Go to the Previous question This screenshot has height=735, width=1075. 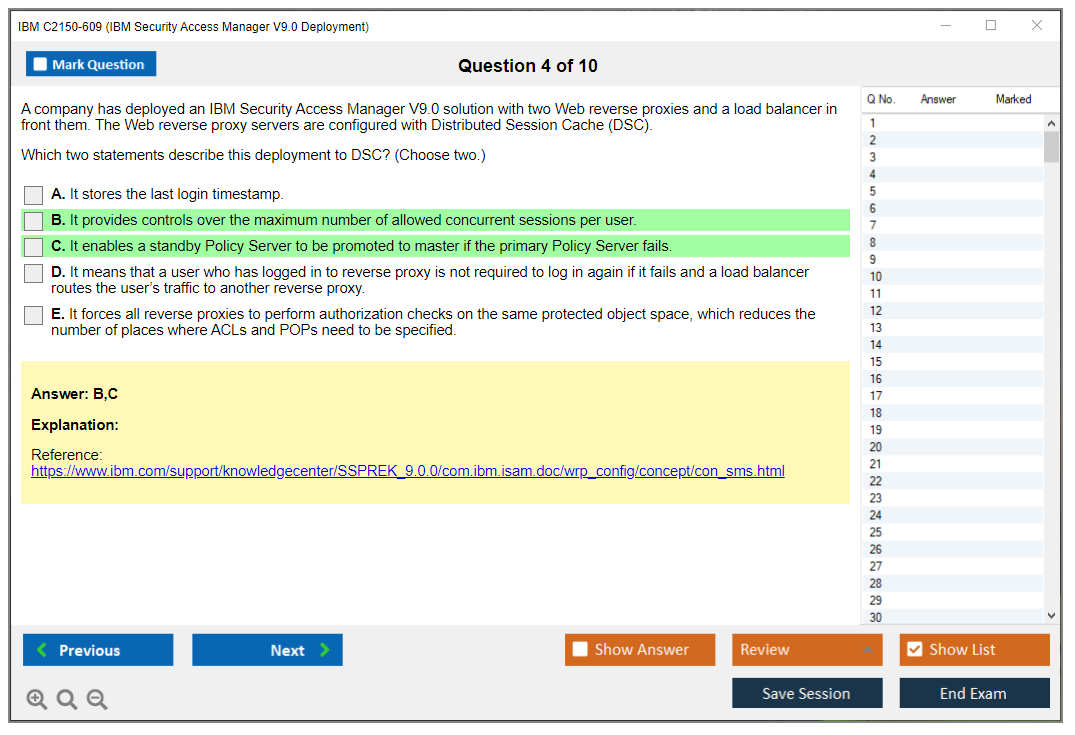coord(98,650)
